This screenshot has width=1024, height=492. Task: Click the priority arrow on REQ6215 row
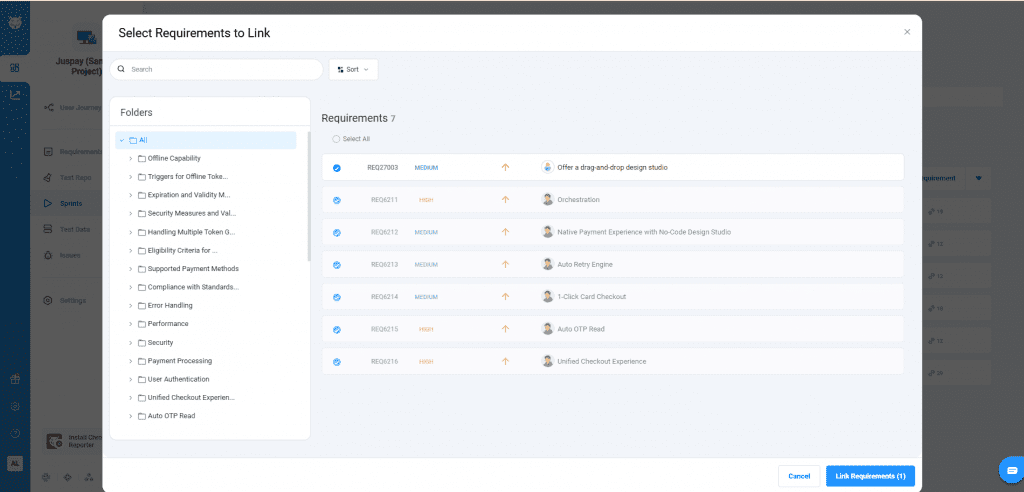[x=505, y=329]
